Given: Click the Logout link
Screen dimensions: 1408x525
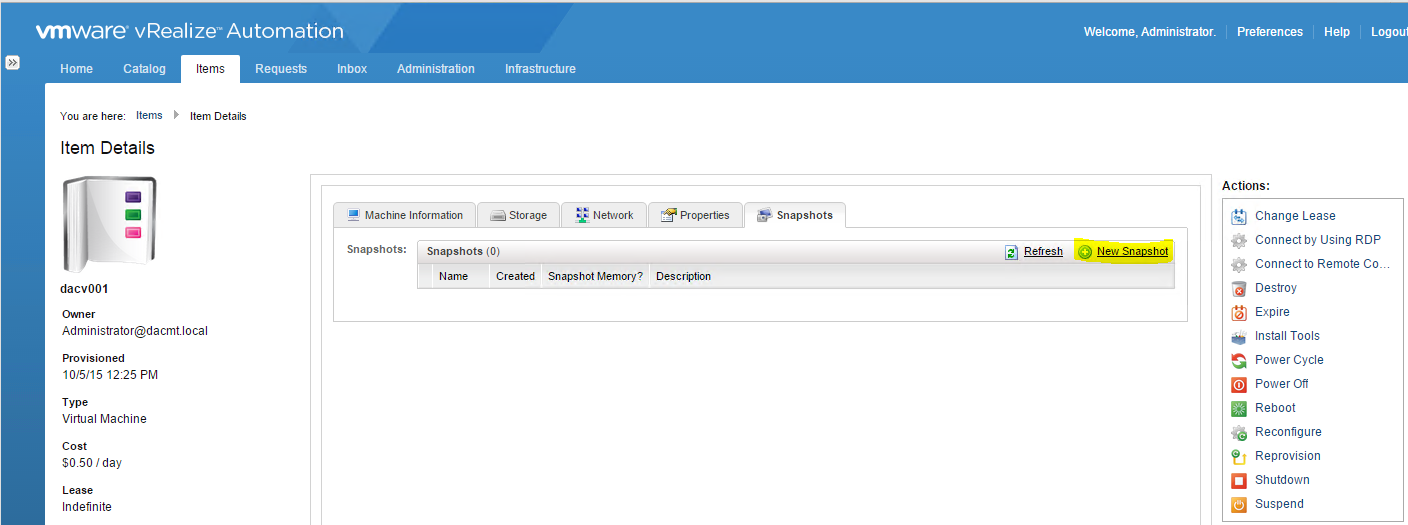Looking at the screenshot, I should 1389,32.
